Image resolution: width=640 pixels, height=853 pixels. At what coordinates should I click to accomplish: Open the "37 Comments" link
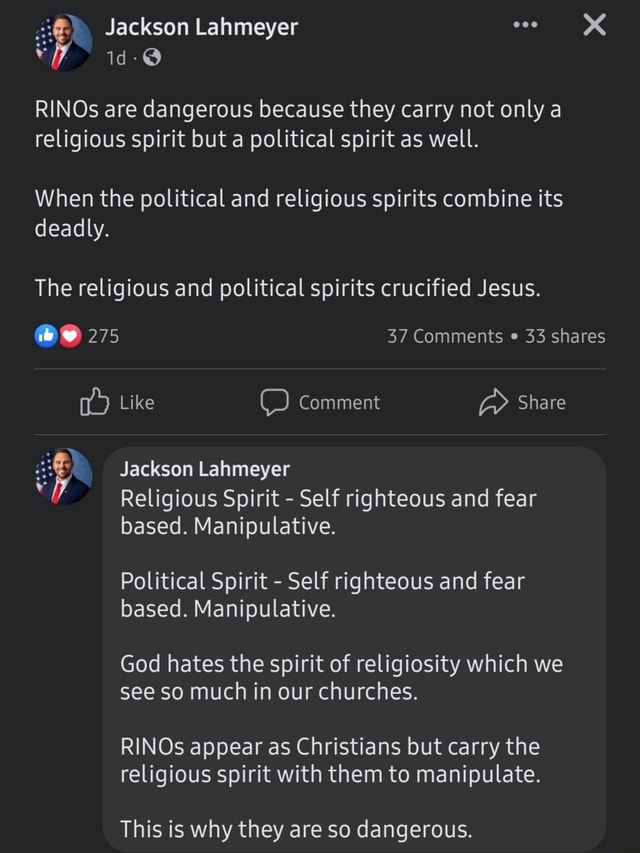[x=445, y=336]
